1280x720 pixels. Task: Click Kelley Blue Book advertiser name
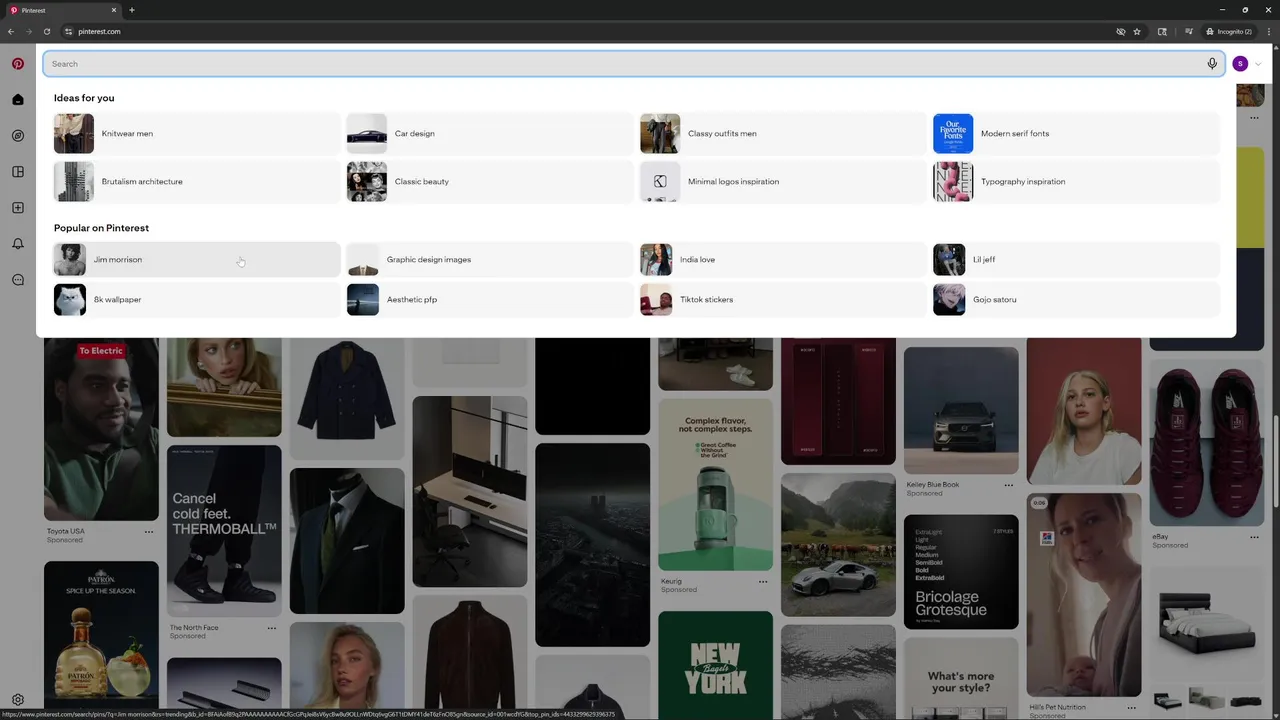tap(933, 485)
